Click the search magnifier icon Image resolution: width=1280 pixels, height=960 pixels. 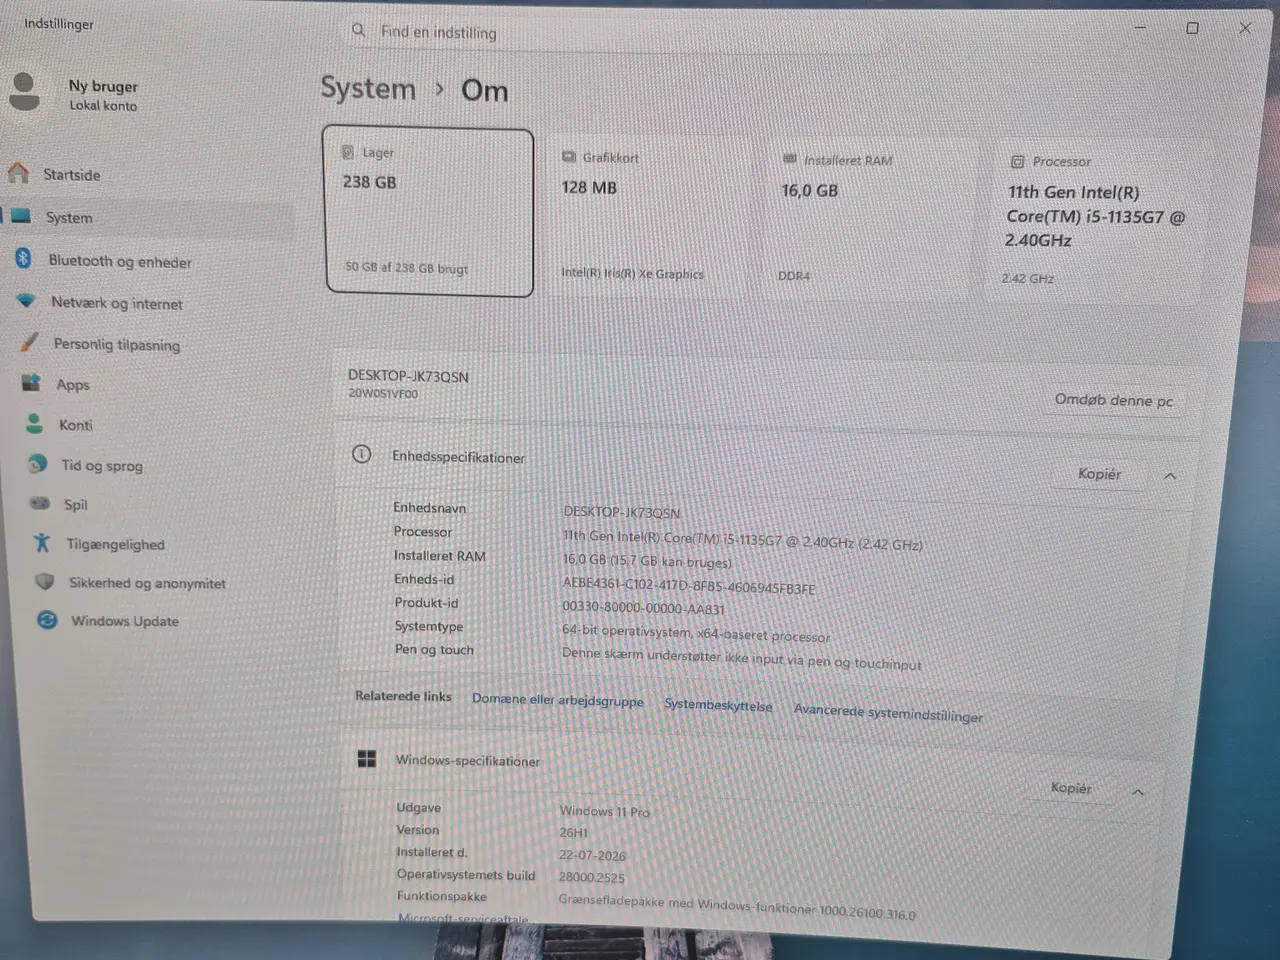point(358,30)
